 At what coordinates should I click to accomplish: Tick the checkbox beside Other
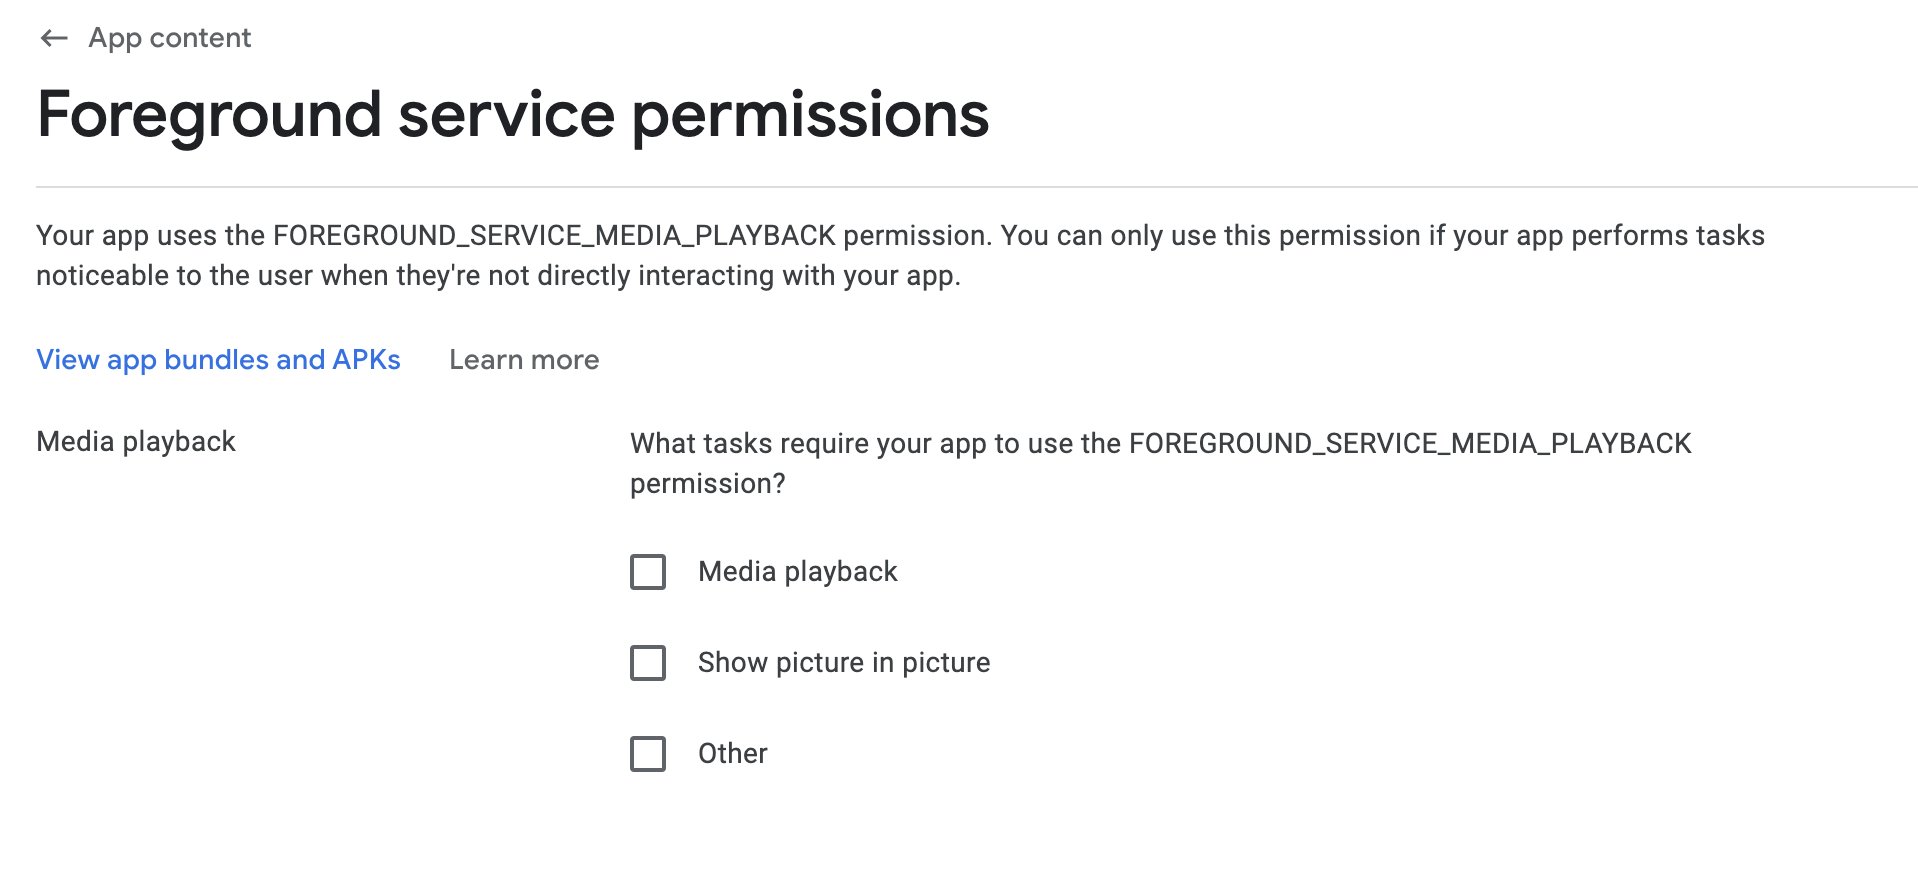(x=647, y=754)
